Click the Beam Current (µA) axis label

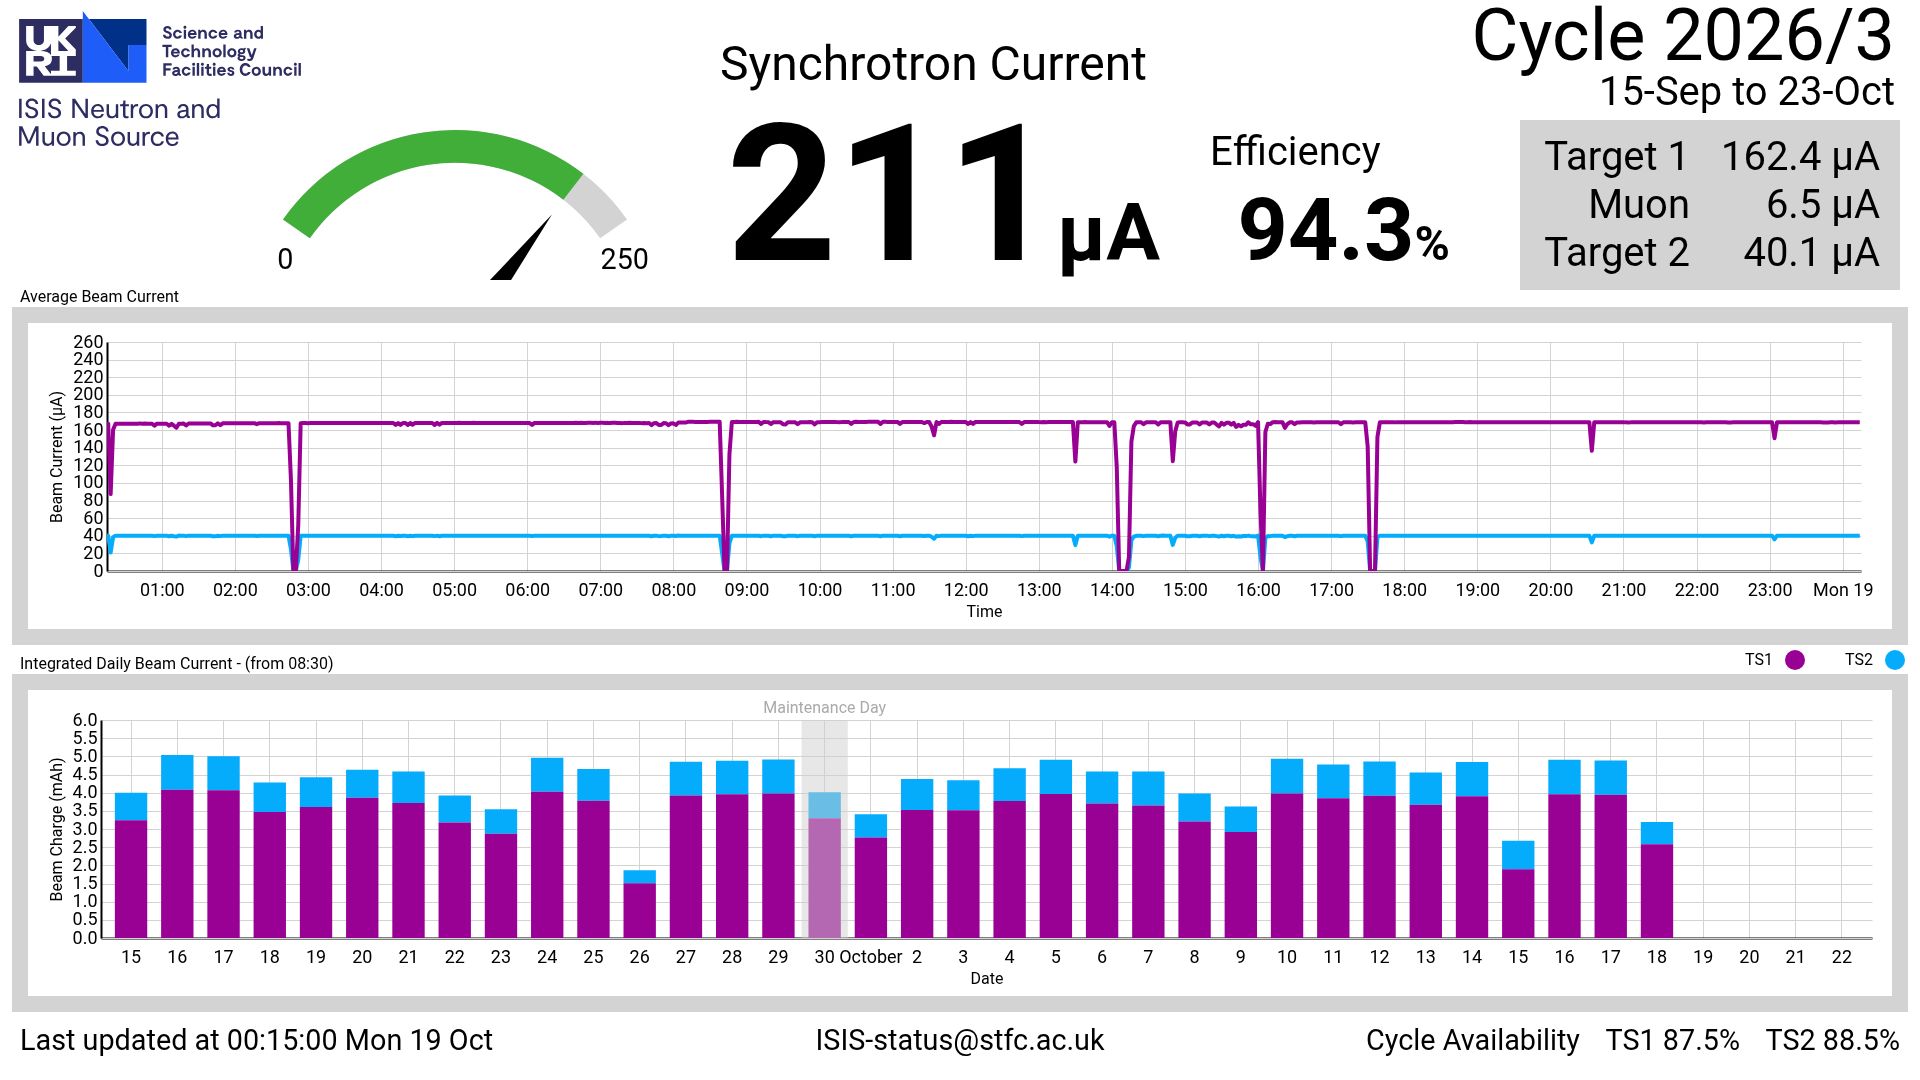(57, 457)
